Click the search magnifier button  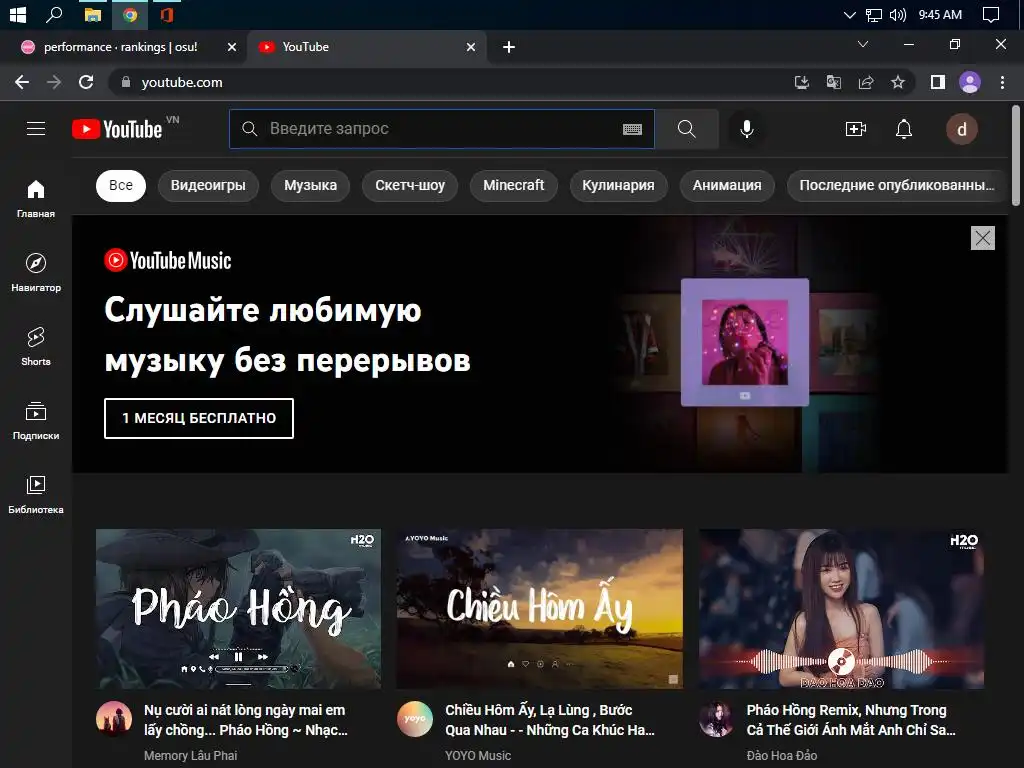pos(686,129)
